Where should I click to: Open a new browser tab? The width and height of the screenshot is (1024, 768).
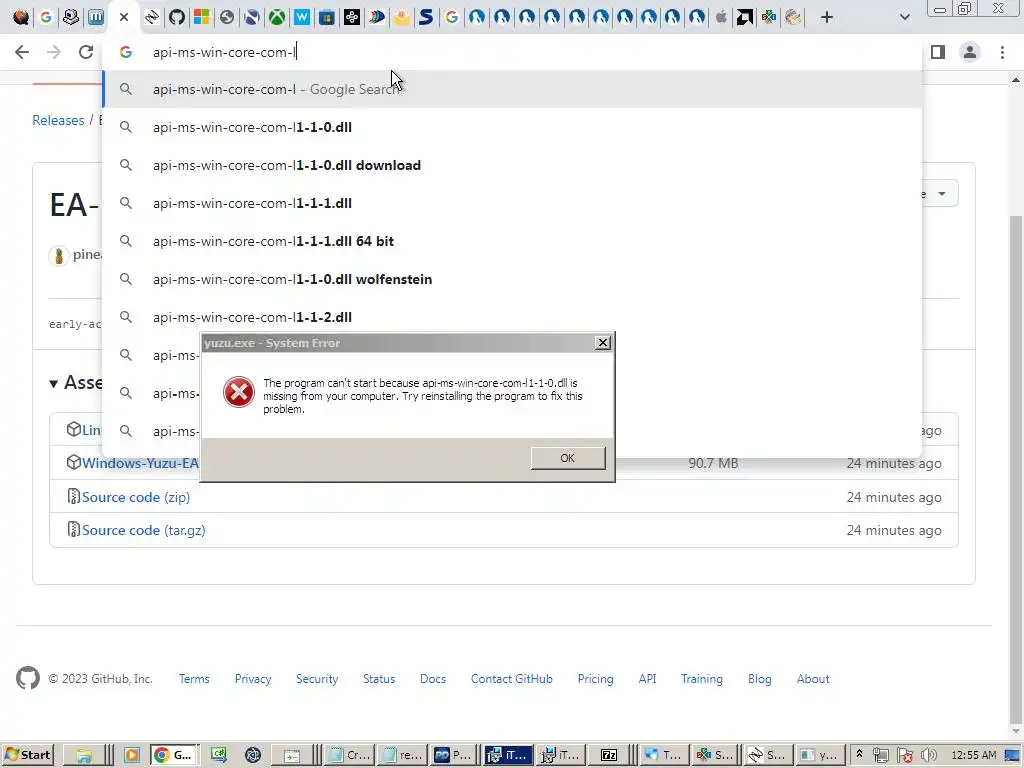(x=827, y=17)
